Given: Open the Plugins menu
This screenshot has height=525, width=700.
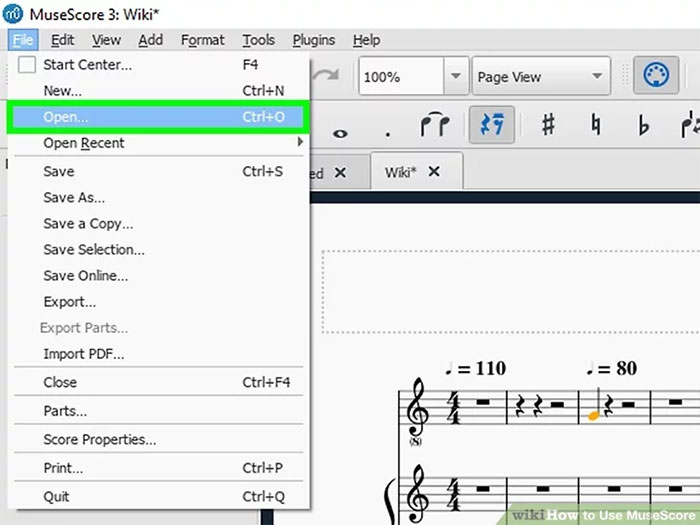Looking at the screenshot, I should click(313, 40).
